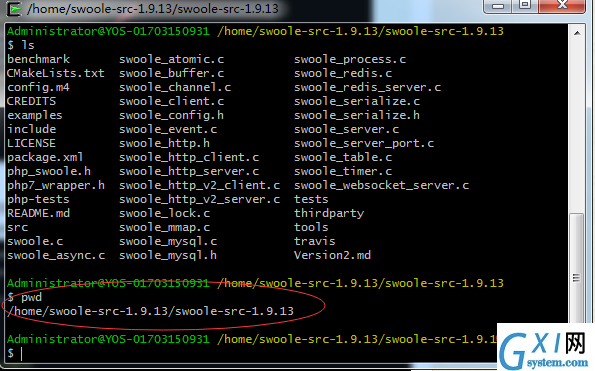595x371 pixels.
Task: Click the travis directory name
Action: (x=315, y=241)
